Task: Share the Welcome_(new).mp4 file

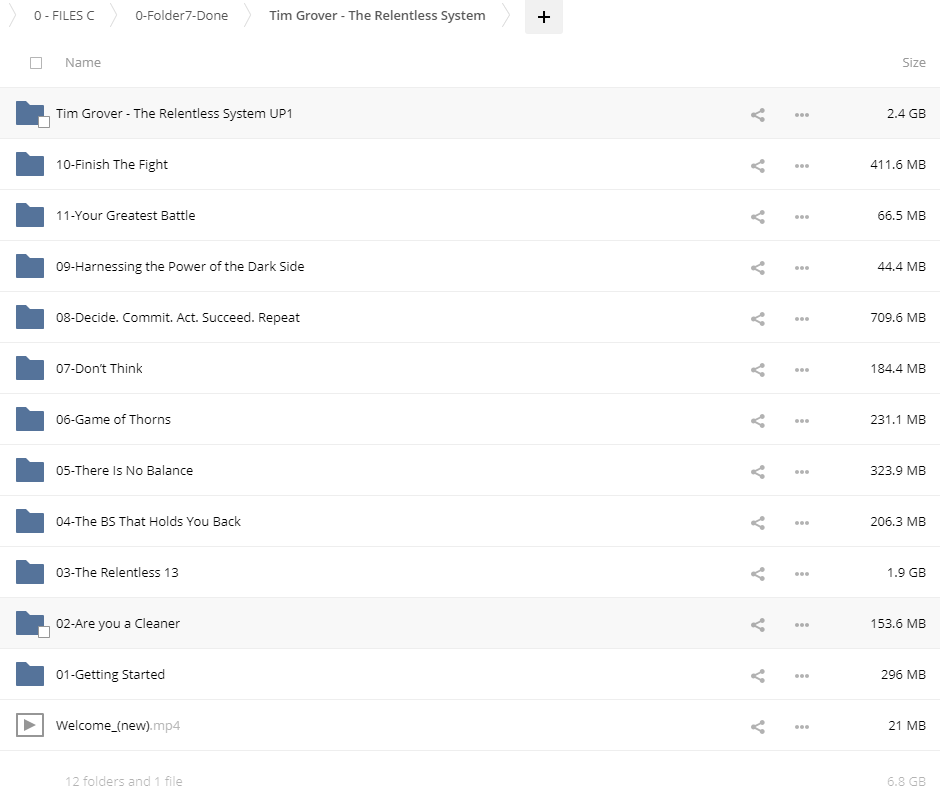Action: point(757,726)
